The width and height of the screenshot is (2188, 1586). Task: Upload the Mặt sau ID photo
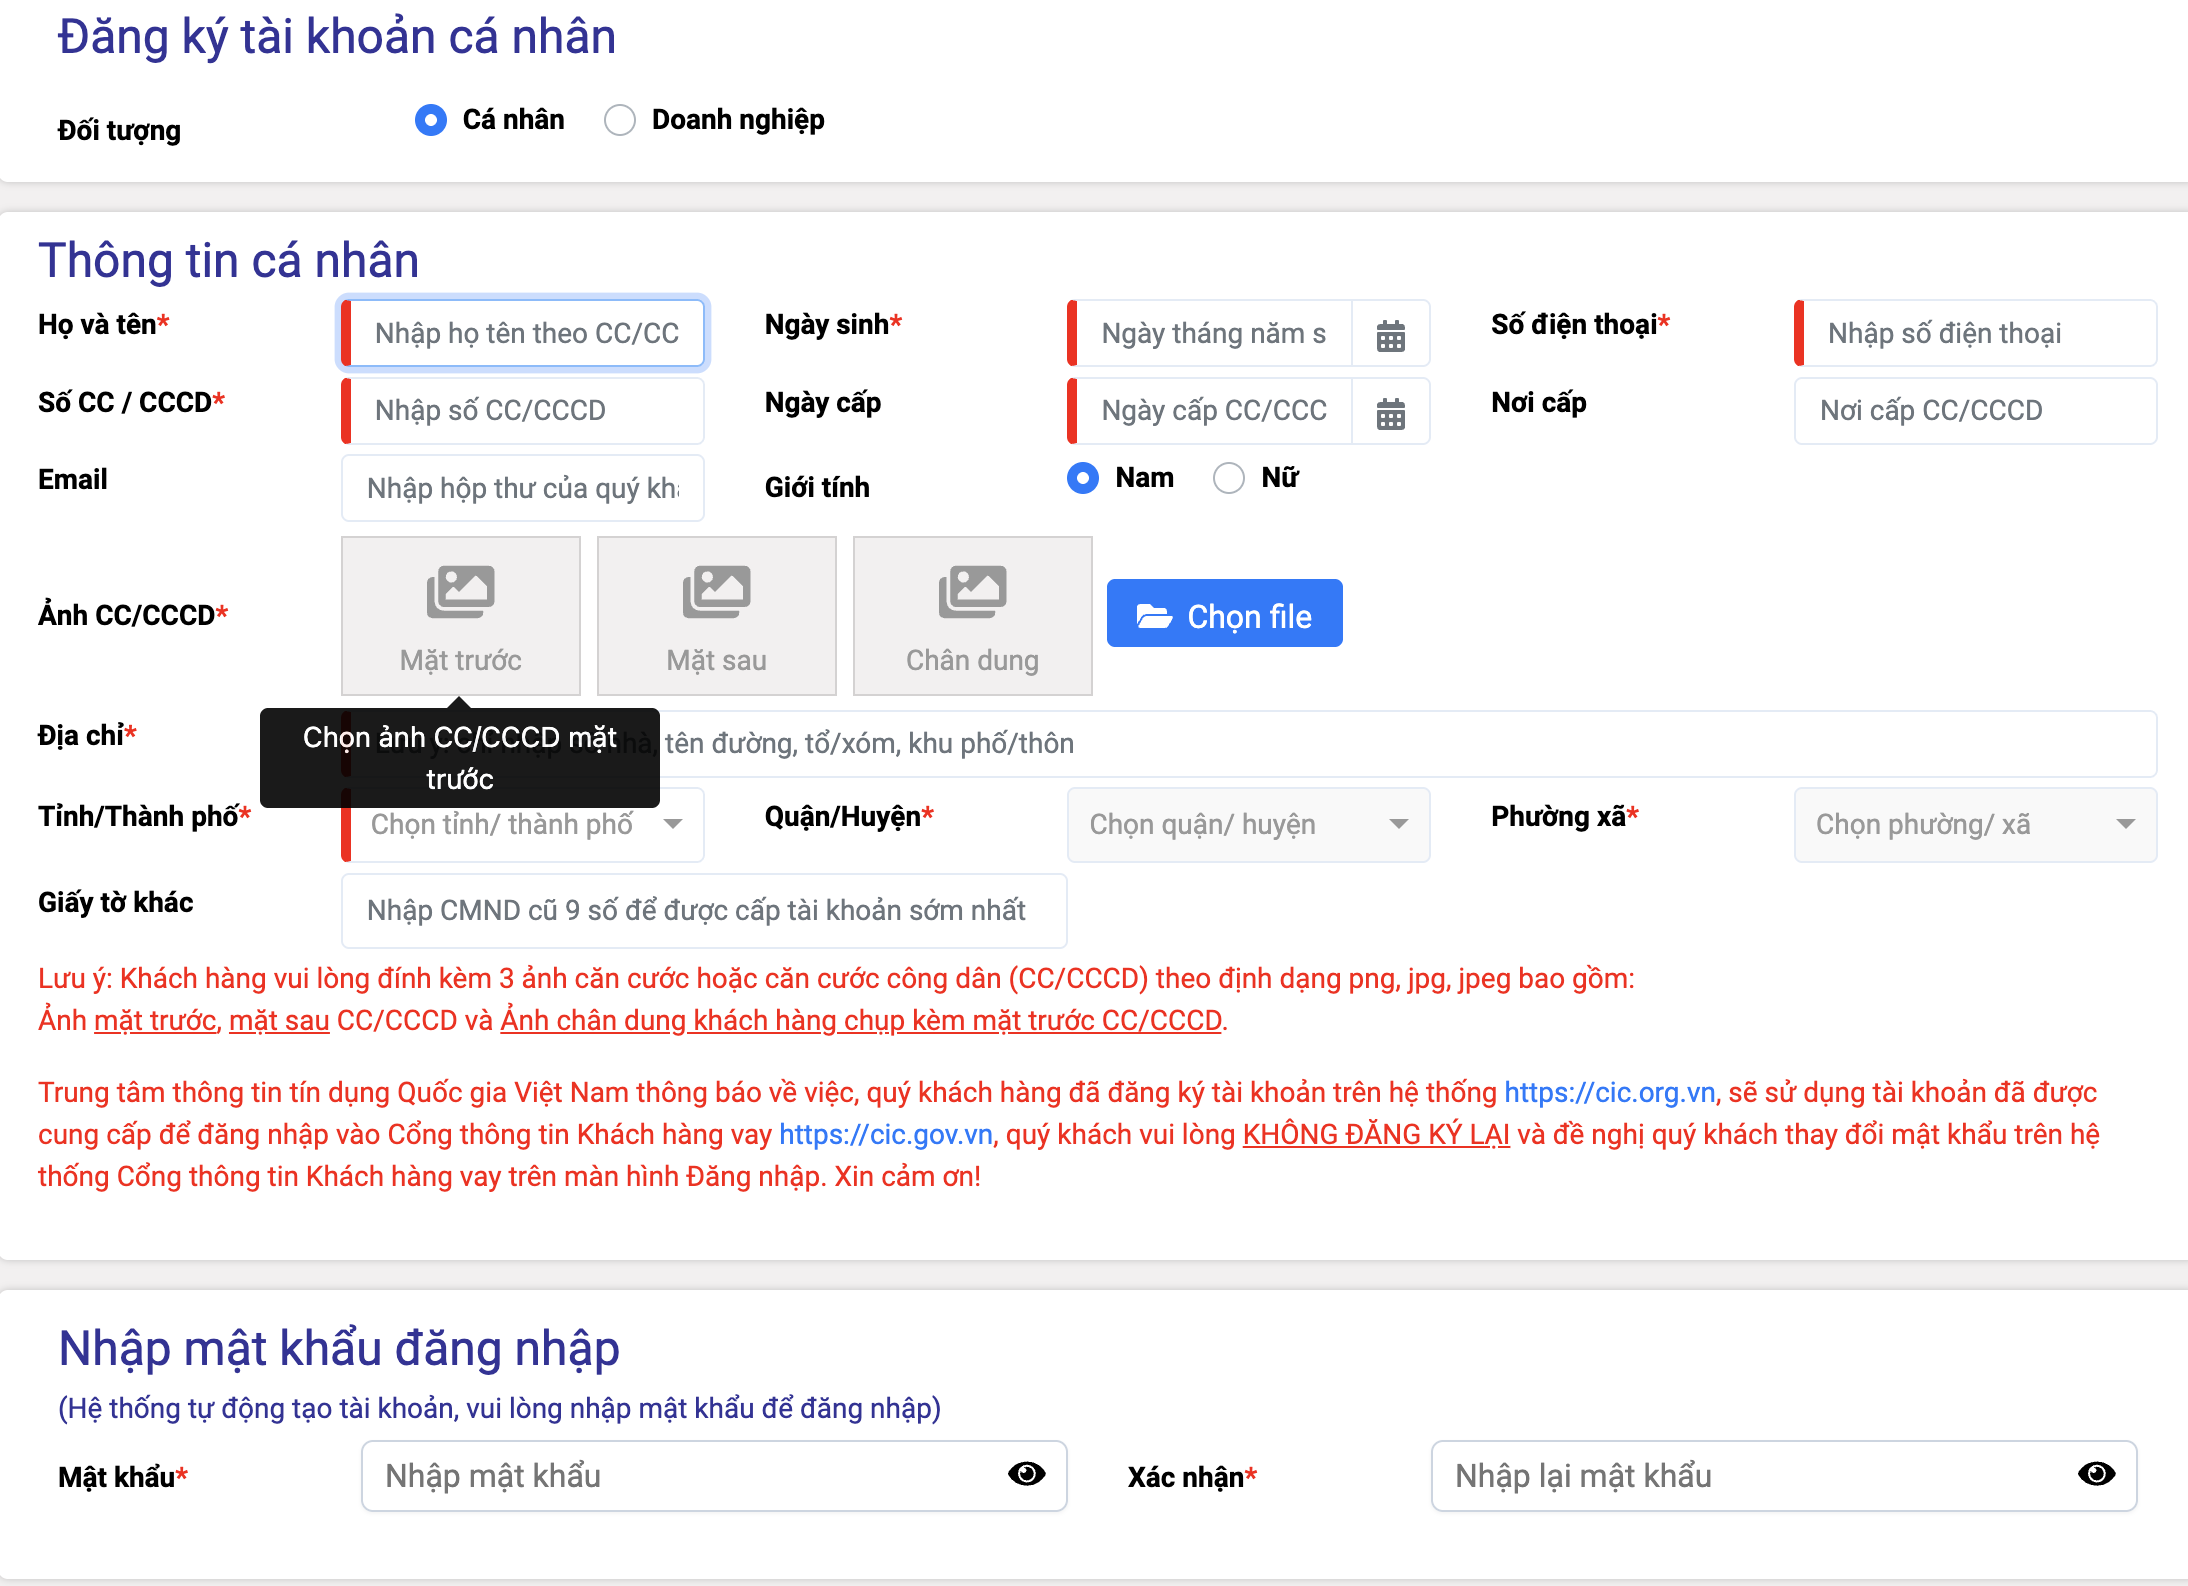click(717, 616)
